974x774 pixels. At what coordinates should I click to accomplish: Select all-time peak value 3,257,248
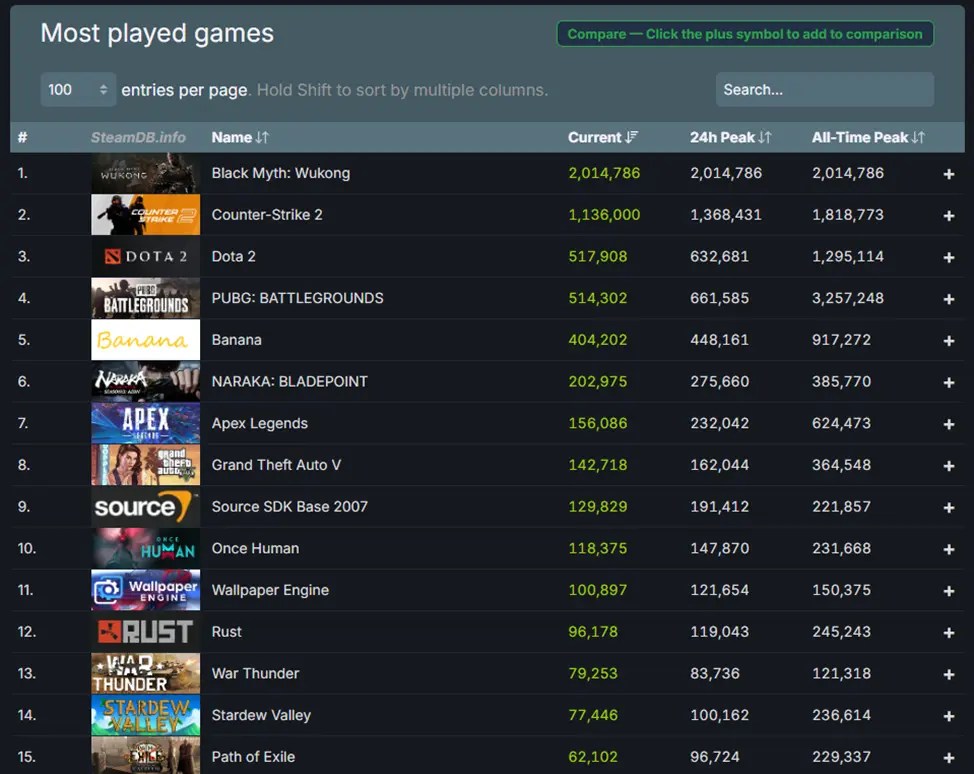(x=848, y=298)
